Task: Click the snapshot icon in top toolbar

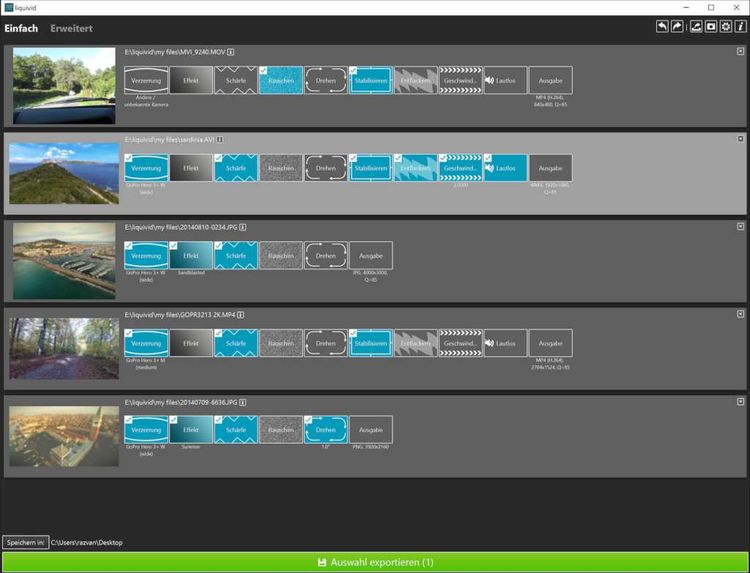Action: click(x=711, y=27)
